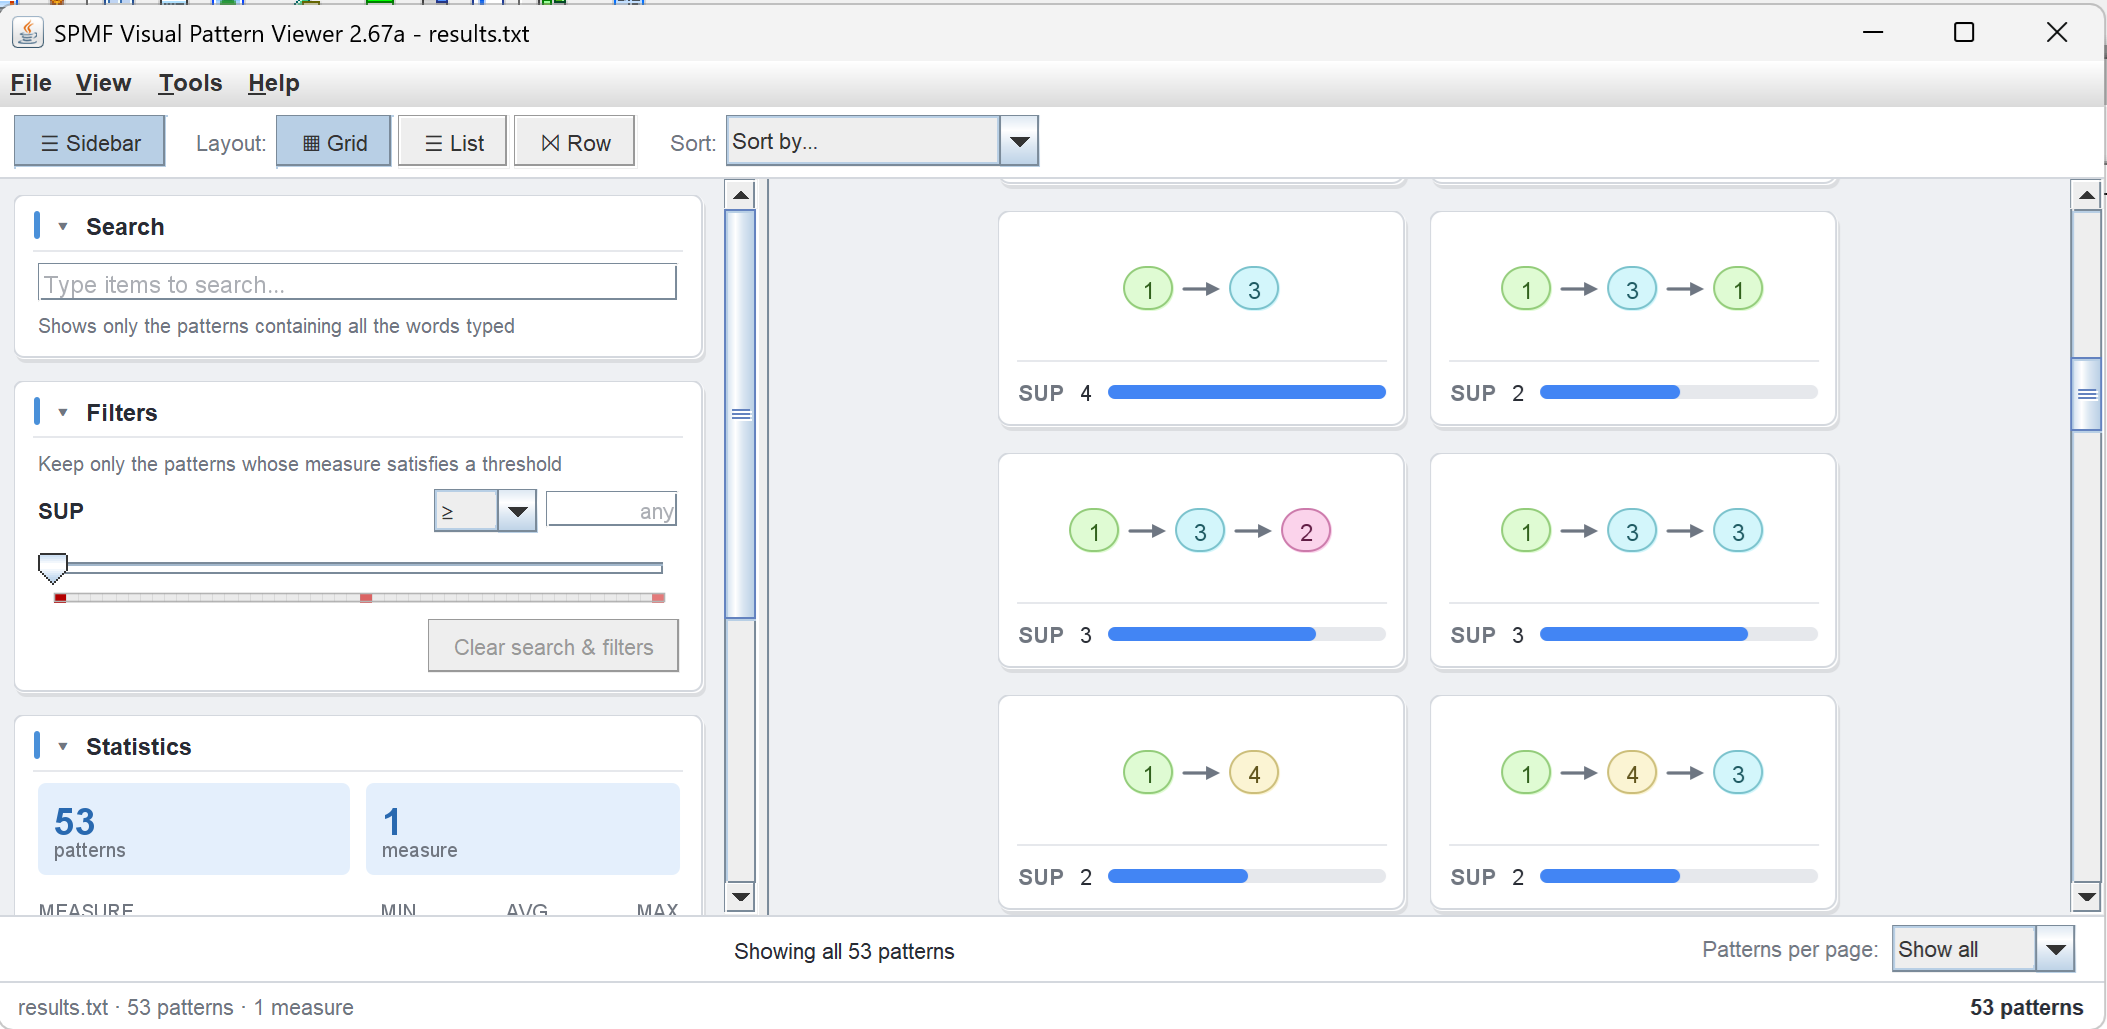Click the support bar of 1 → 3 pattern
This screenshot has width=2107, height=1029.
coord(1246,392)
